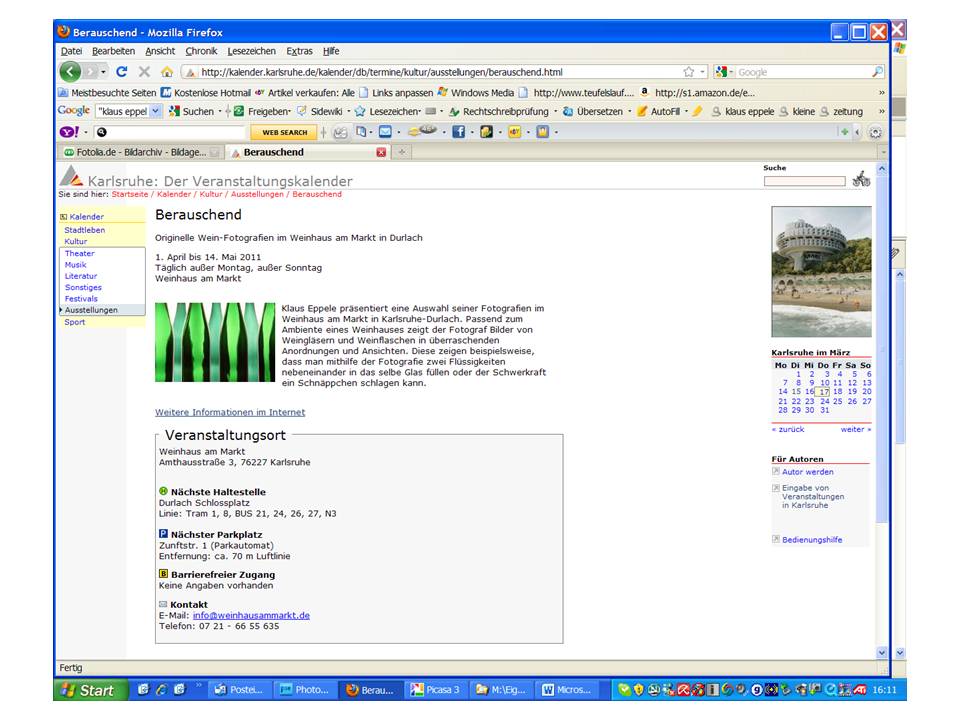Open the Google toolbar search dropdown
Image resolution: width=960 pixels, height=720 pixels.
(155, 111)
